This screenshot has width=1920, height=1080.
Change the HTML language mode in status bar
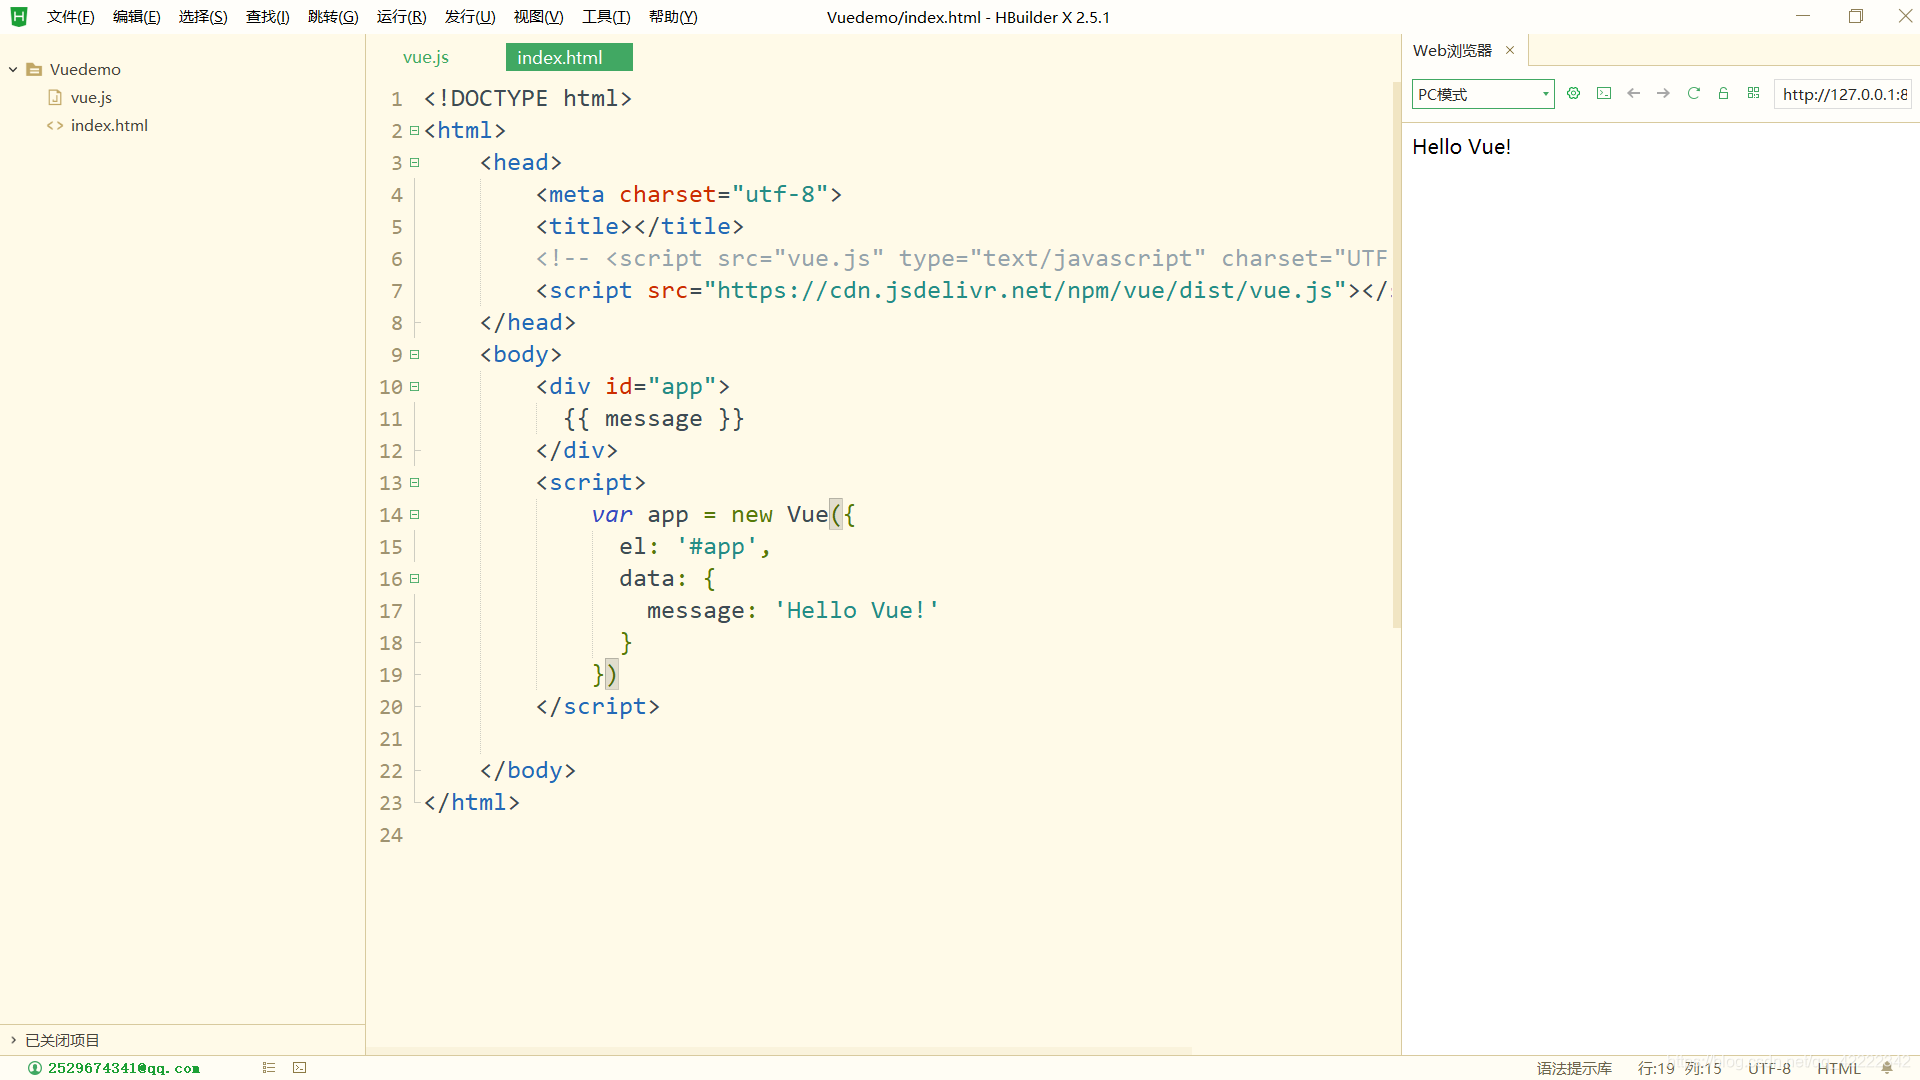click(1838, 1068)
